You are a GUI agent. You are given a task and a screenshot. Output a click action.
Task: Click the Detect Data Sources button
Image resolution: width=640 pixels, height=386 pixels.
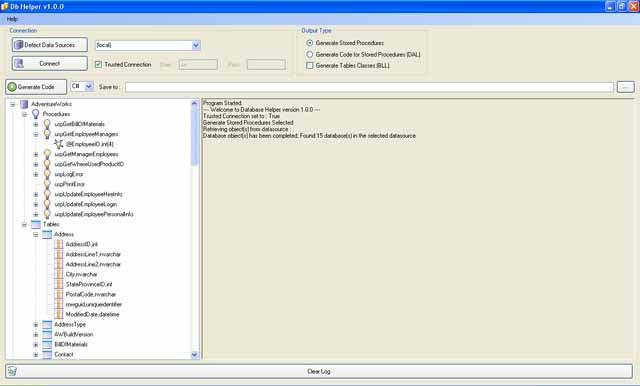click(49, 45)
